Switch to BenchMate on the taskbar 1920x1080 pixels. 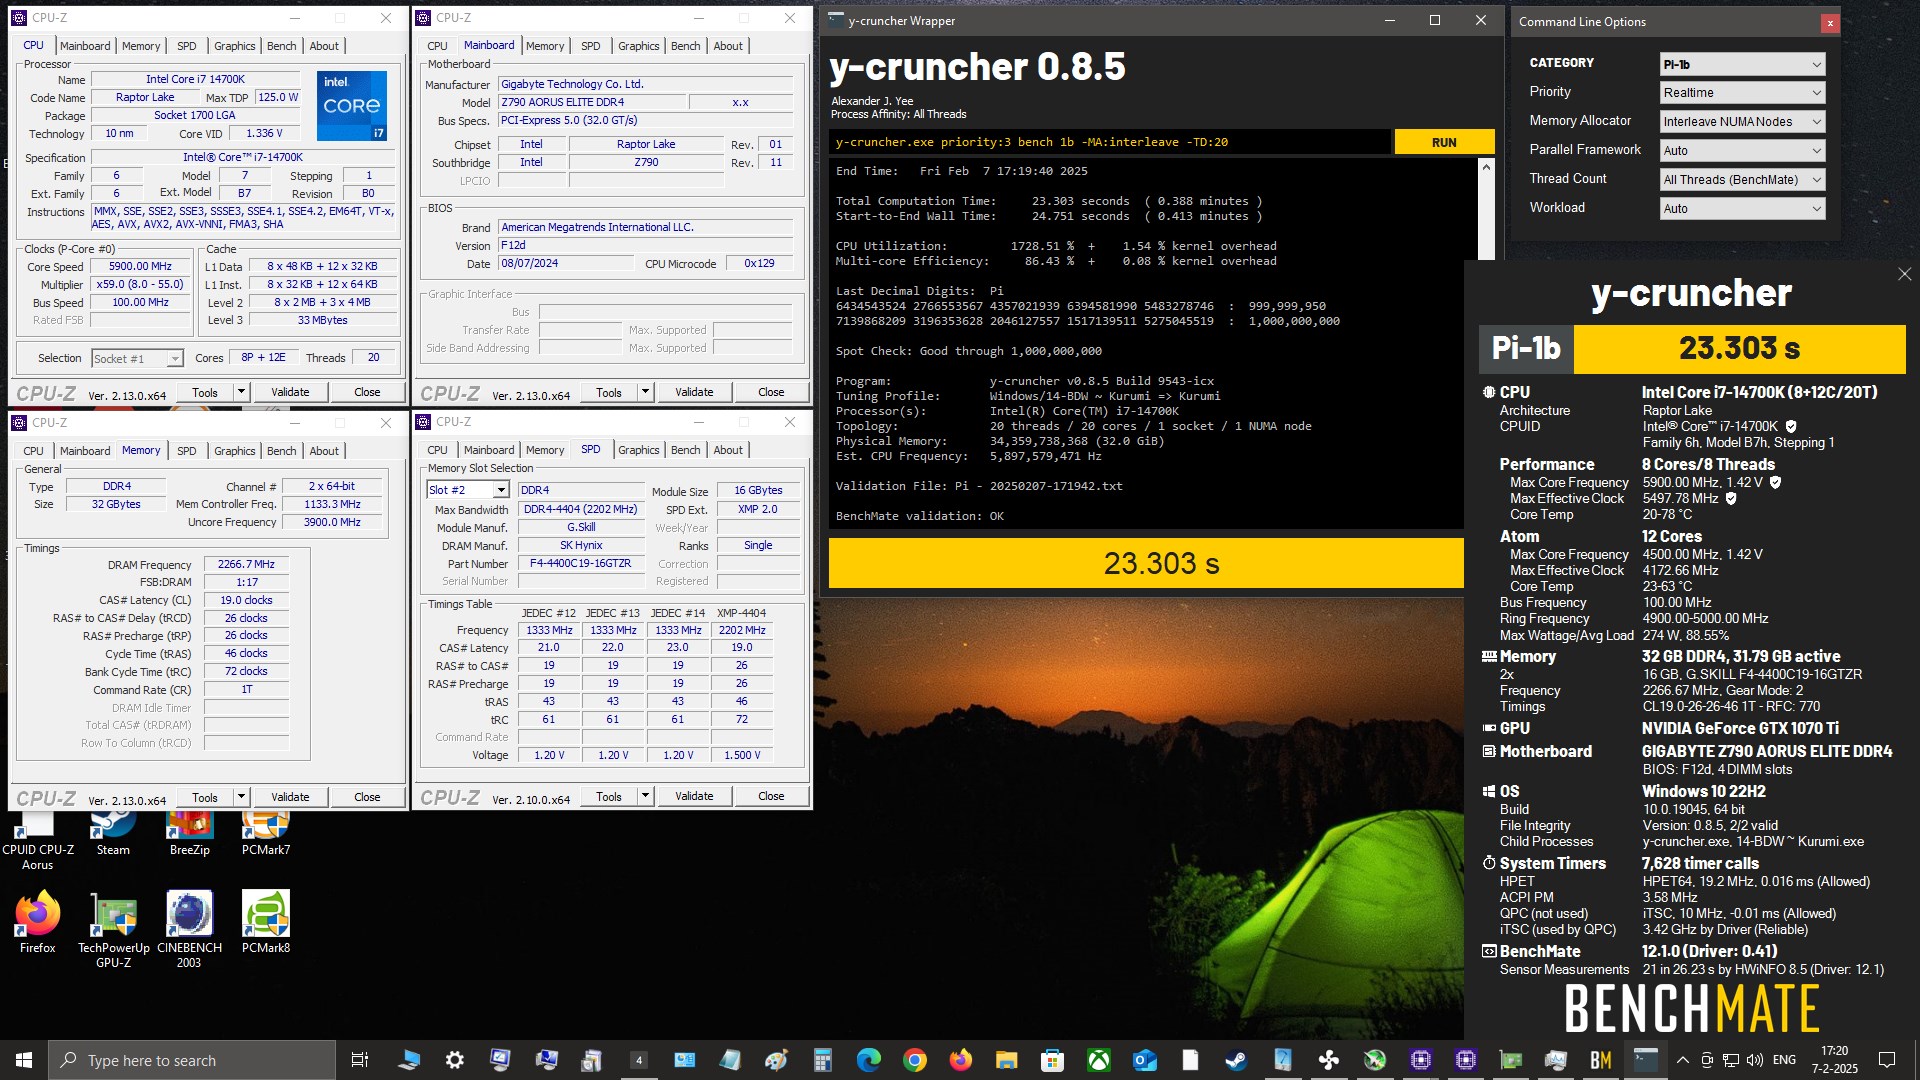[x=1600, y=1060]
